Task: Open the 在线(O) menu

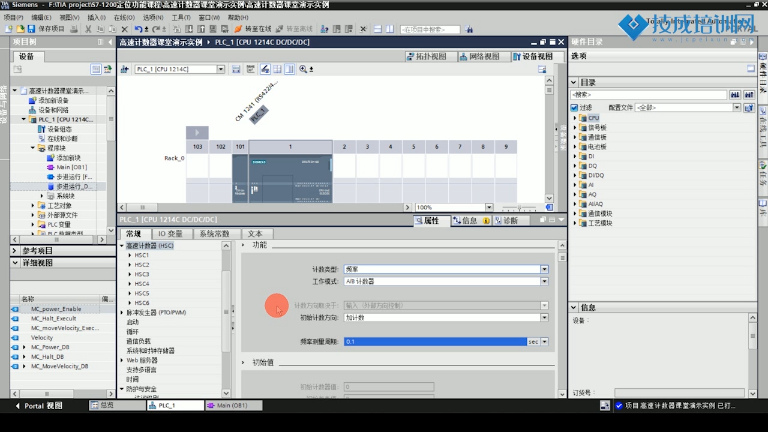Action: coord(124,18)
